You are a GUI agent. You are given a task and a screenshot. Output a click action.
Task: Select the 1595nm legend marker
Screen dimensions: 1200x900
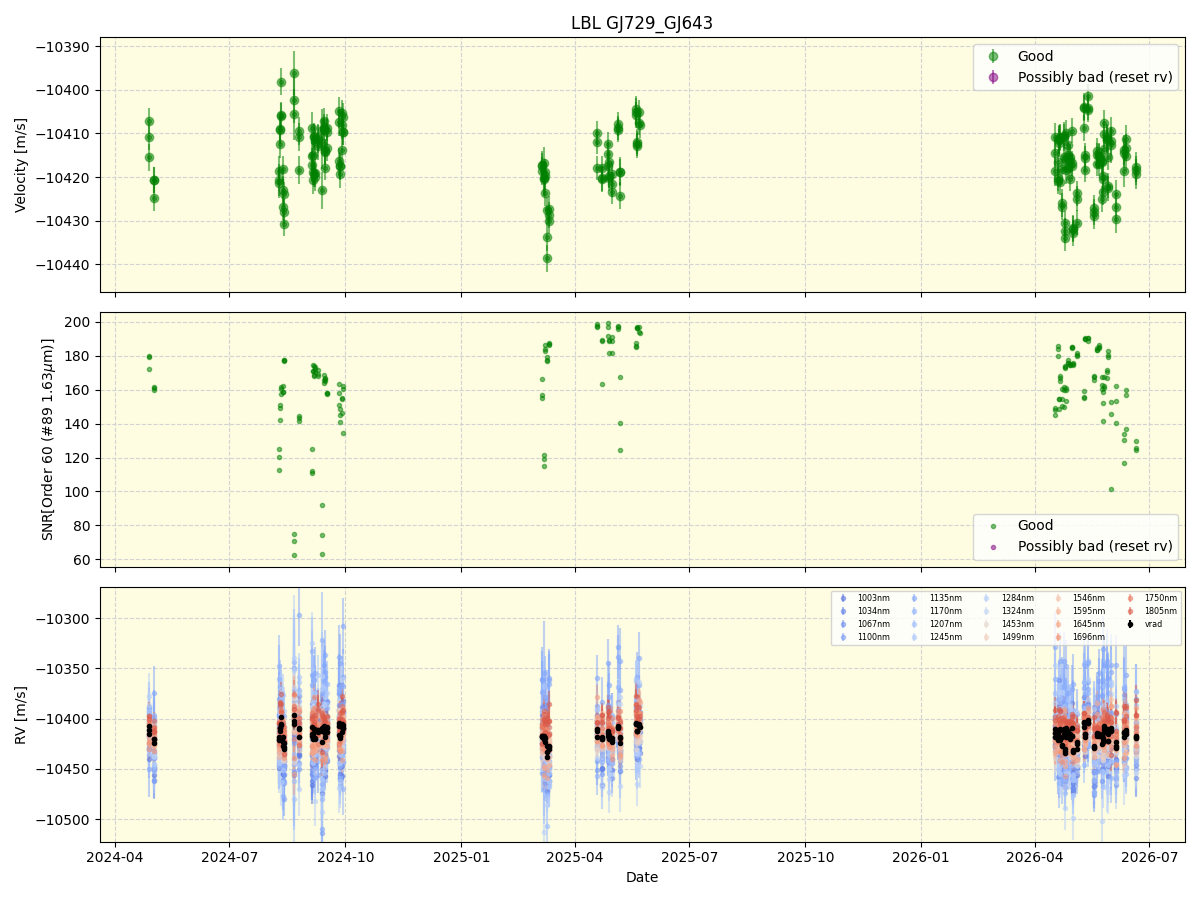point(1058,611)
